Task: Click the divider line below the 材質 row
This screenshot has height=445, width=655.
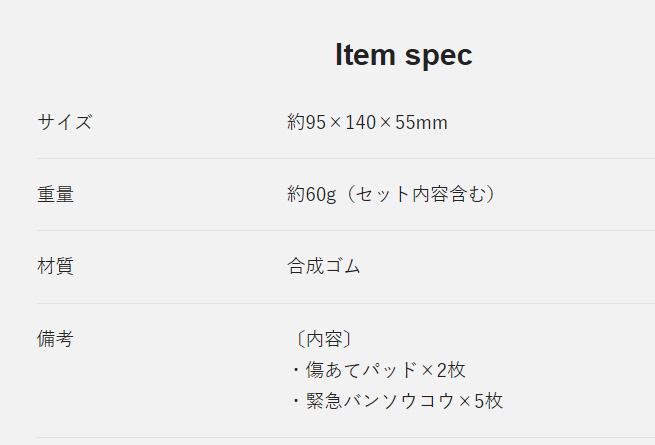Action: tap(346, 303)
